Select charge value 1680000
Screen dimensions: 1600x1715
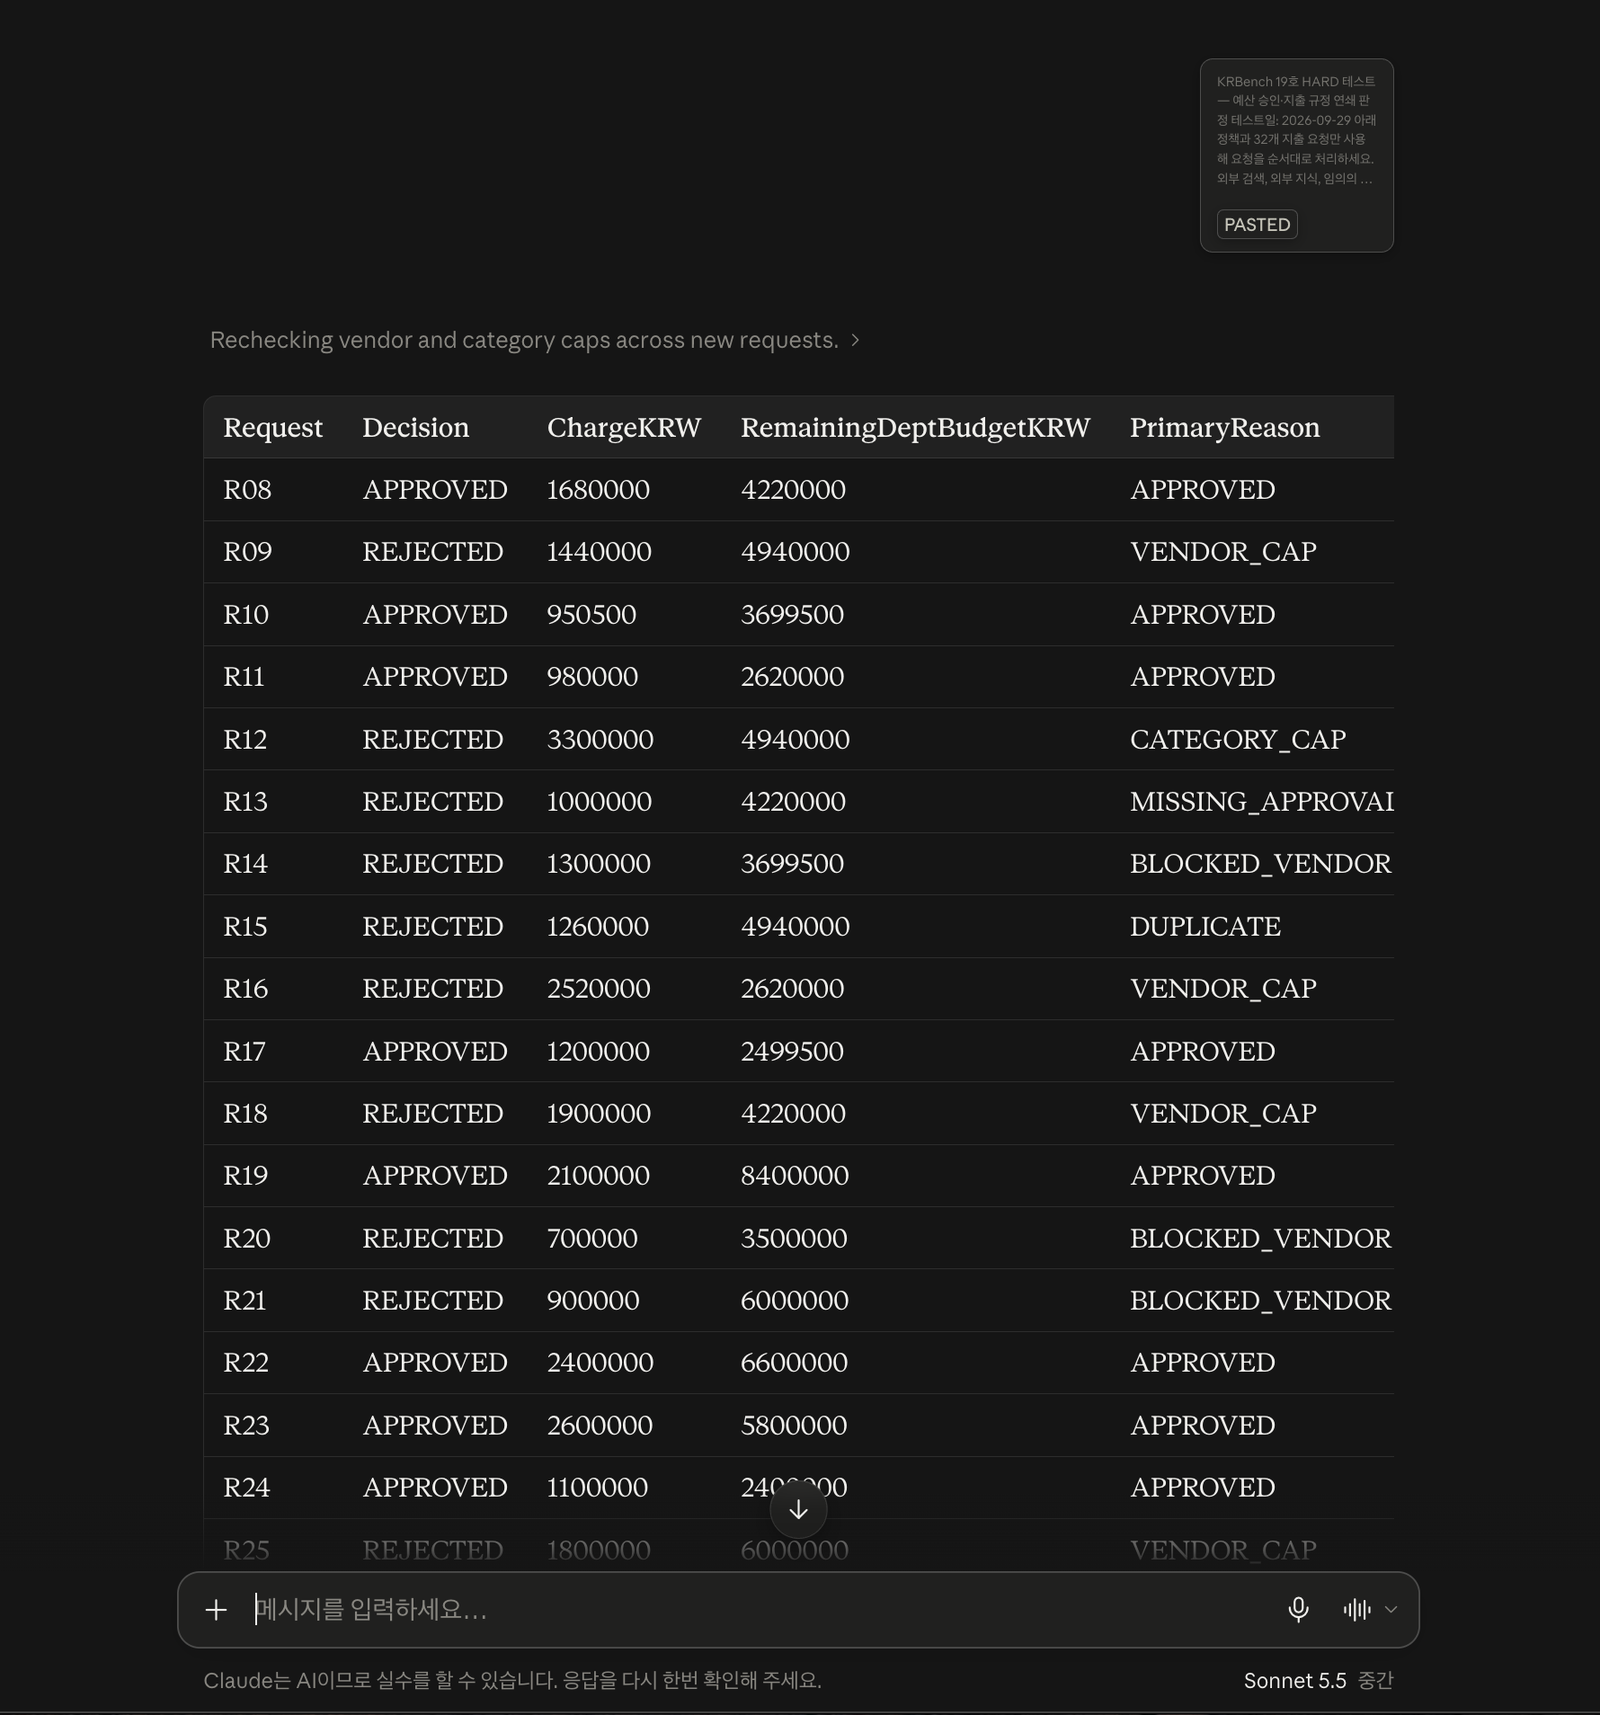598,490
